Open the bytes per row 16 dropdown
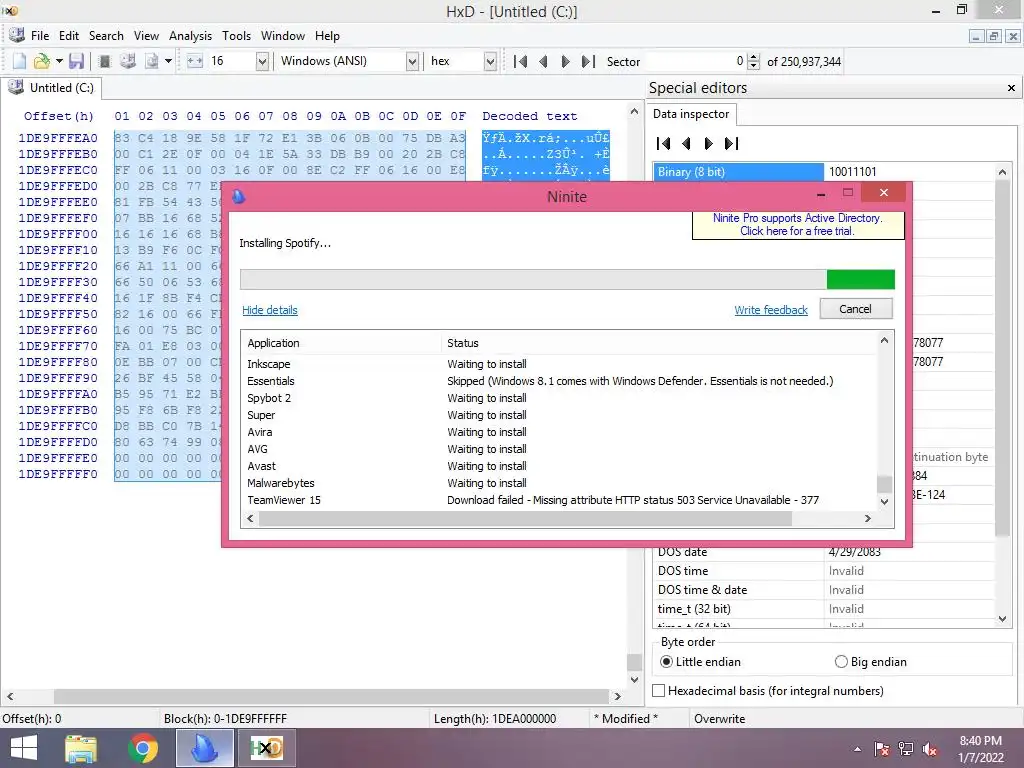 [262, 61]
